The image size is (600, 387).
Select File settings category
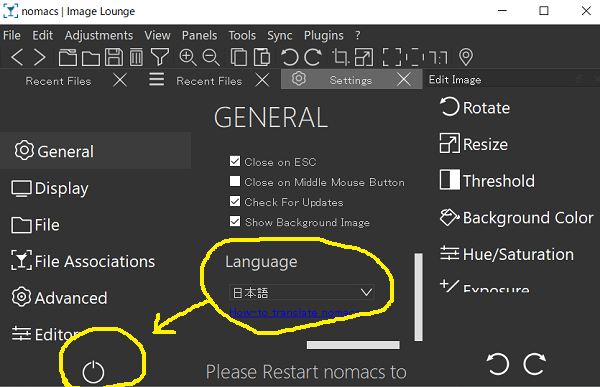click(35, 225)
